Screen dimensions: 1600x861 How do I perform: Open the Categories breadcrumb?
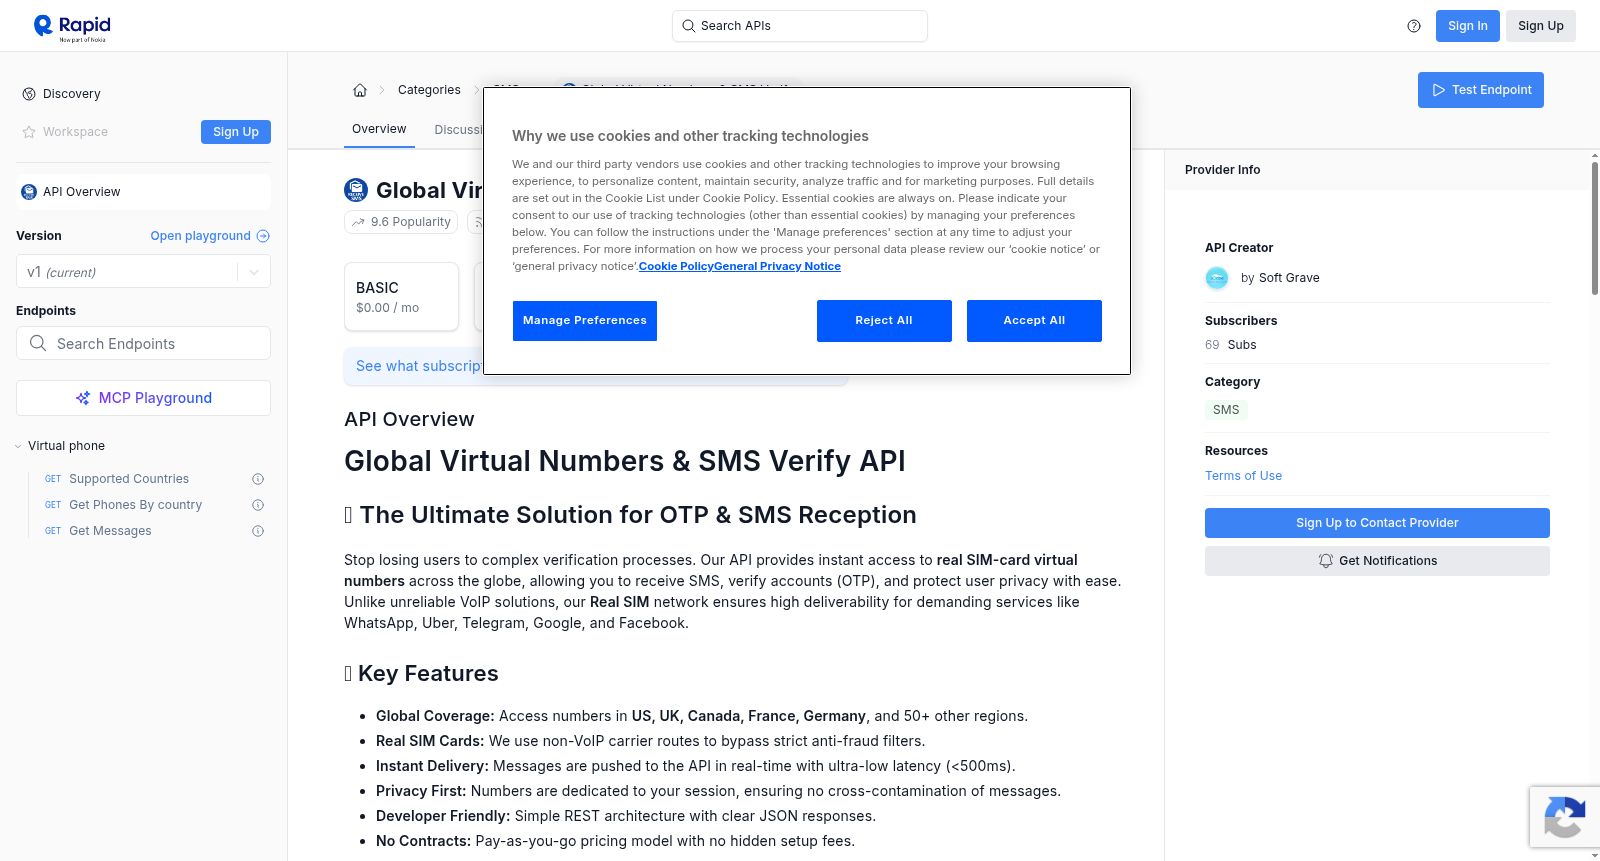click(x=429, y=90)
